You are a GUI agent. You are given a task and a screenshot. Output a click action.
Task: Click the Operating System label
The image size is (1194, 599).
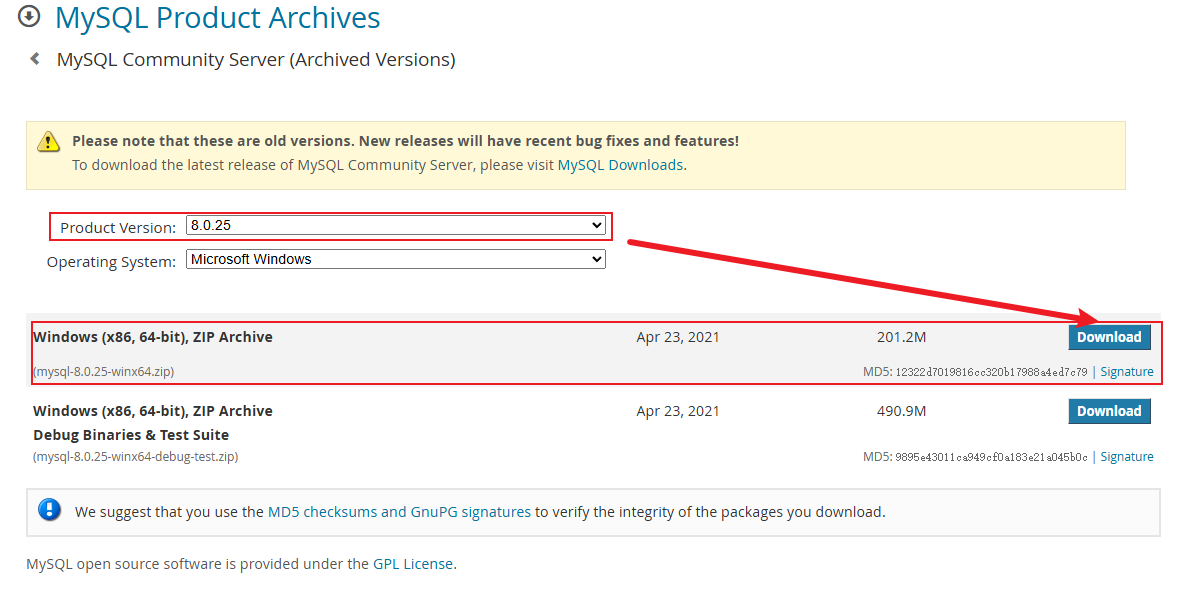(x=111, y=262)
